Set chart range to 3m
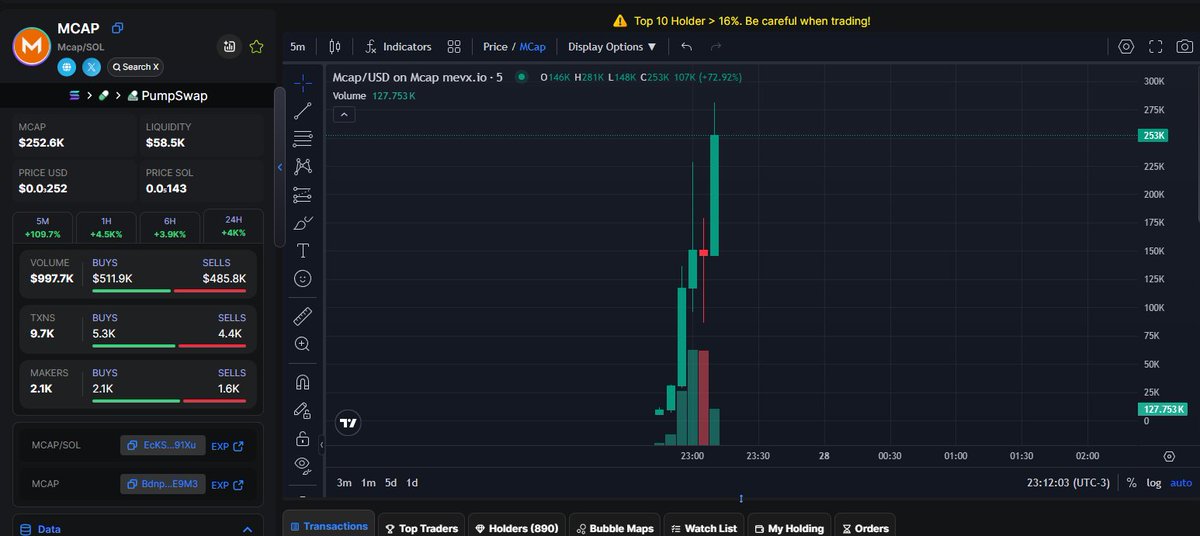This screenshot has height=536, width=1200. [x=344, y=483]
